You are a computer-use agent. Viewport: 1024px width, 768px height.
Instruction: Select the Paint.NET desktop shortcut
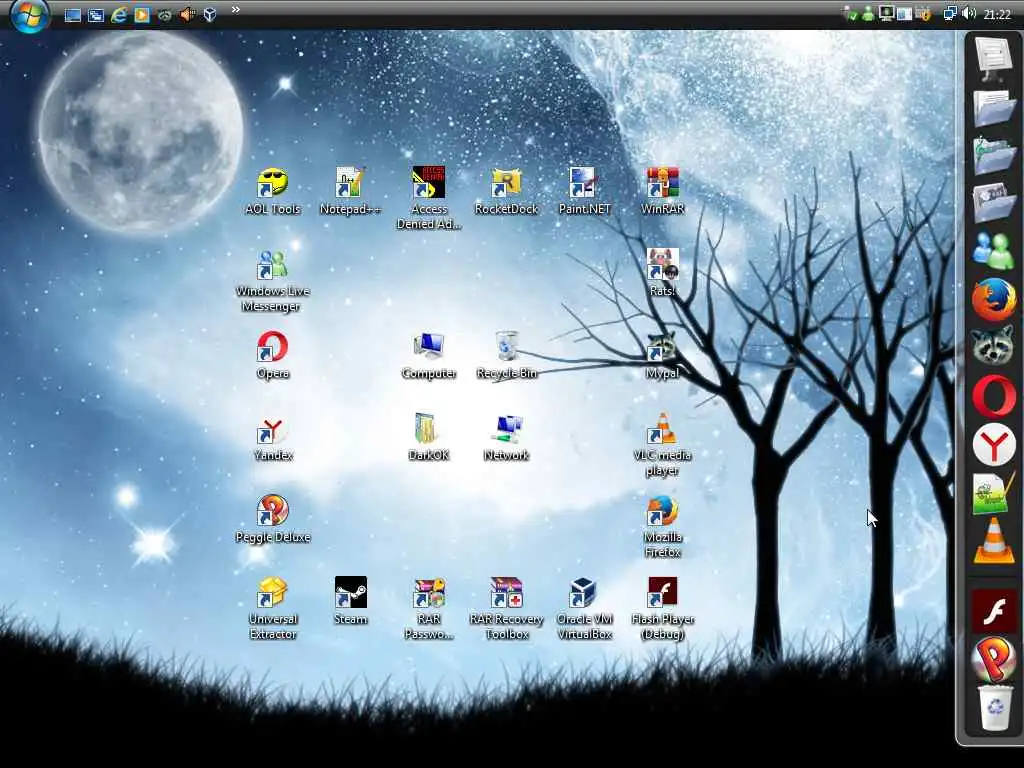coord(584,191)
